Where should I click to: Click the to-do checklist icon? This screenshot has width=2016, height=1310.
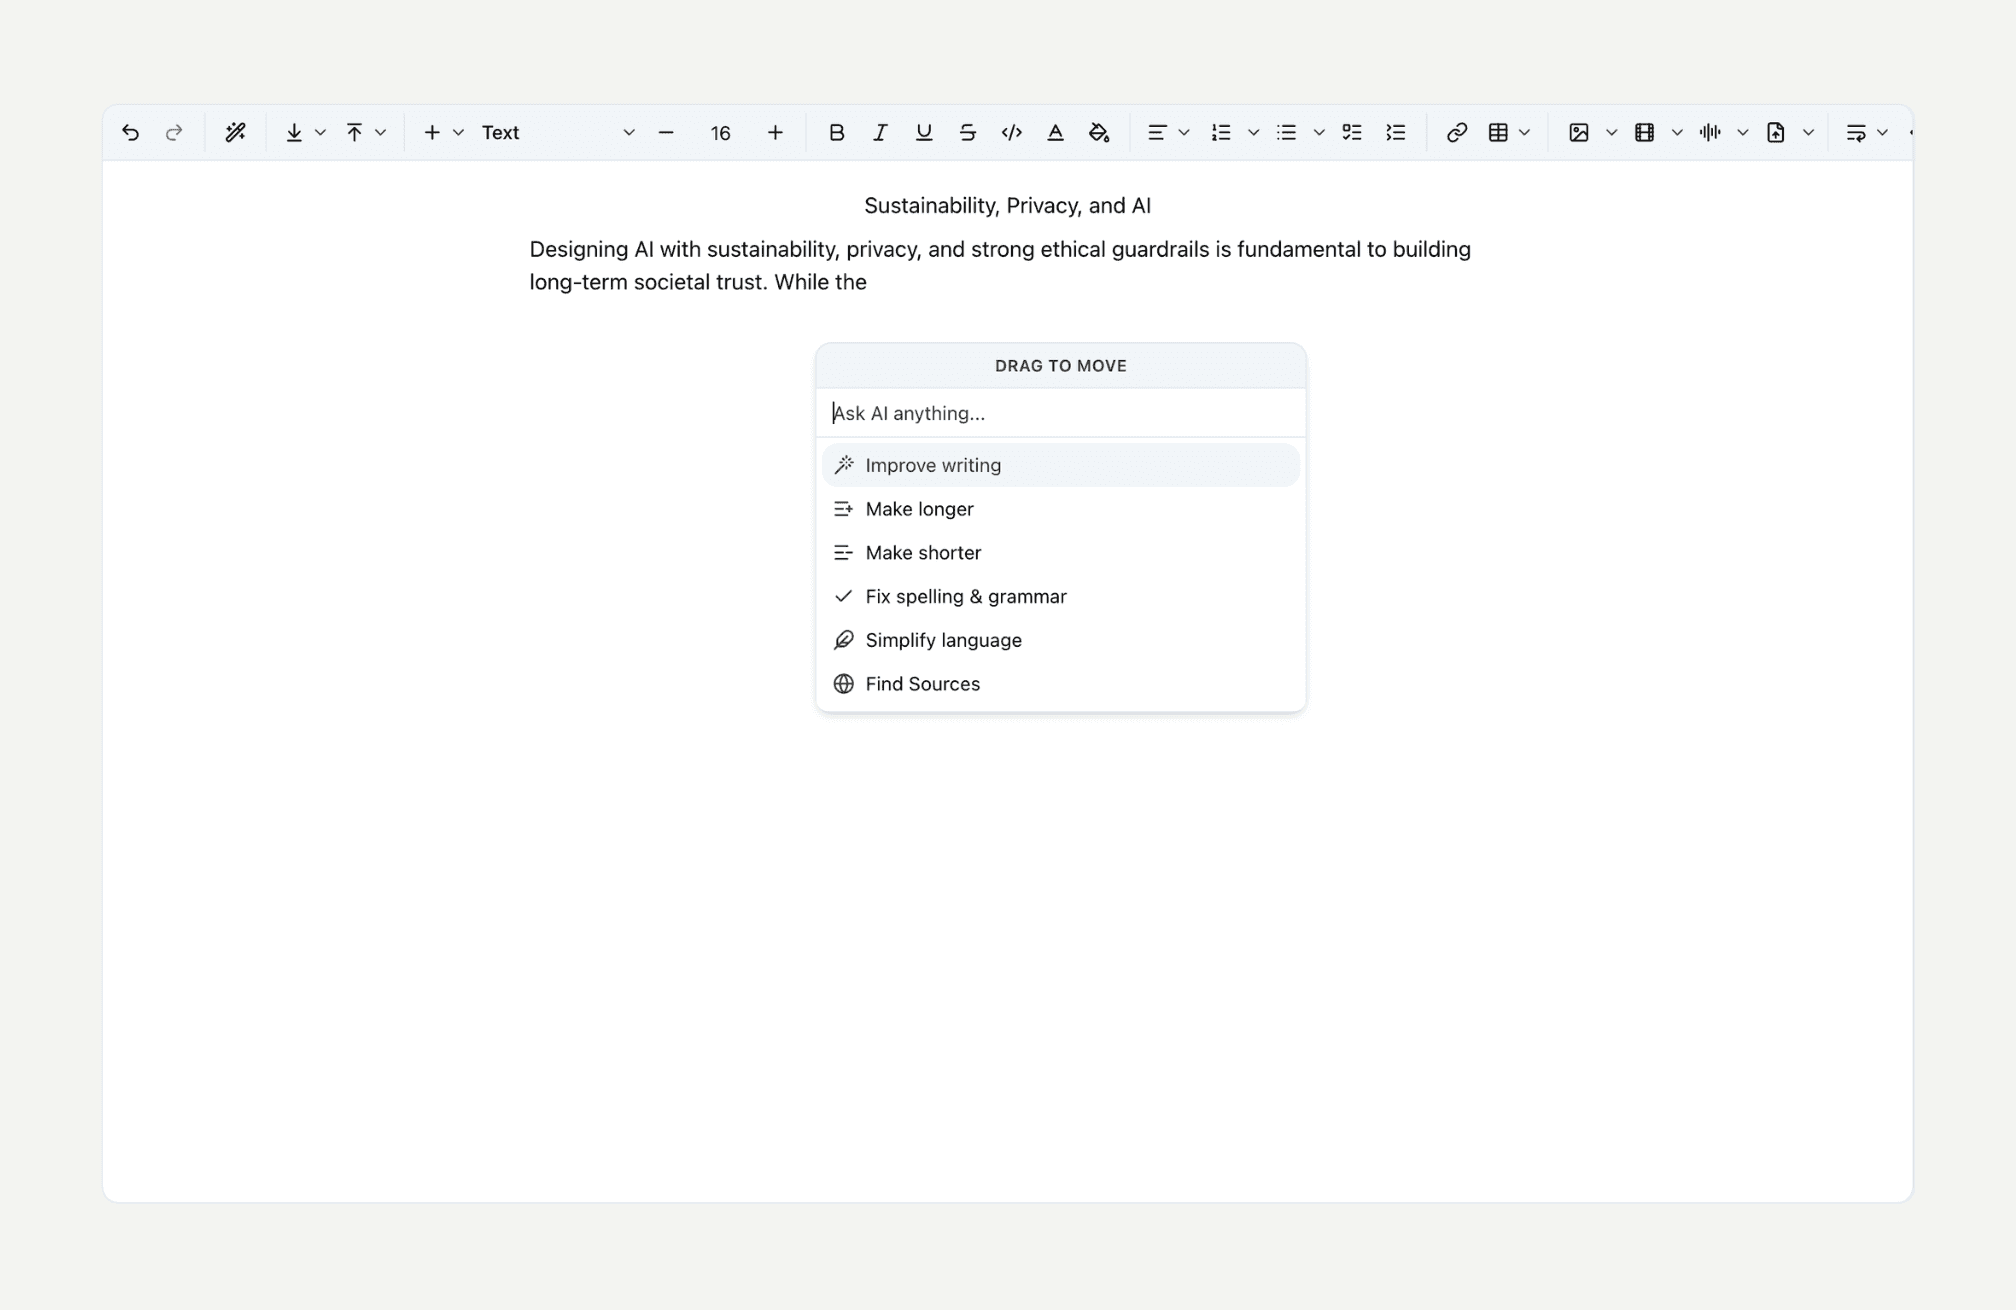[x=1352, y=133]
